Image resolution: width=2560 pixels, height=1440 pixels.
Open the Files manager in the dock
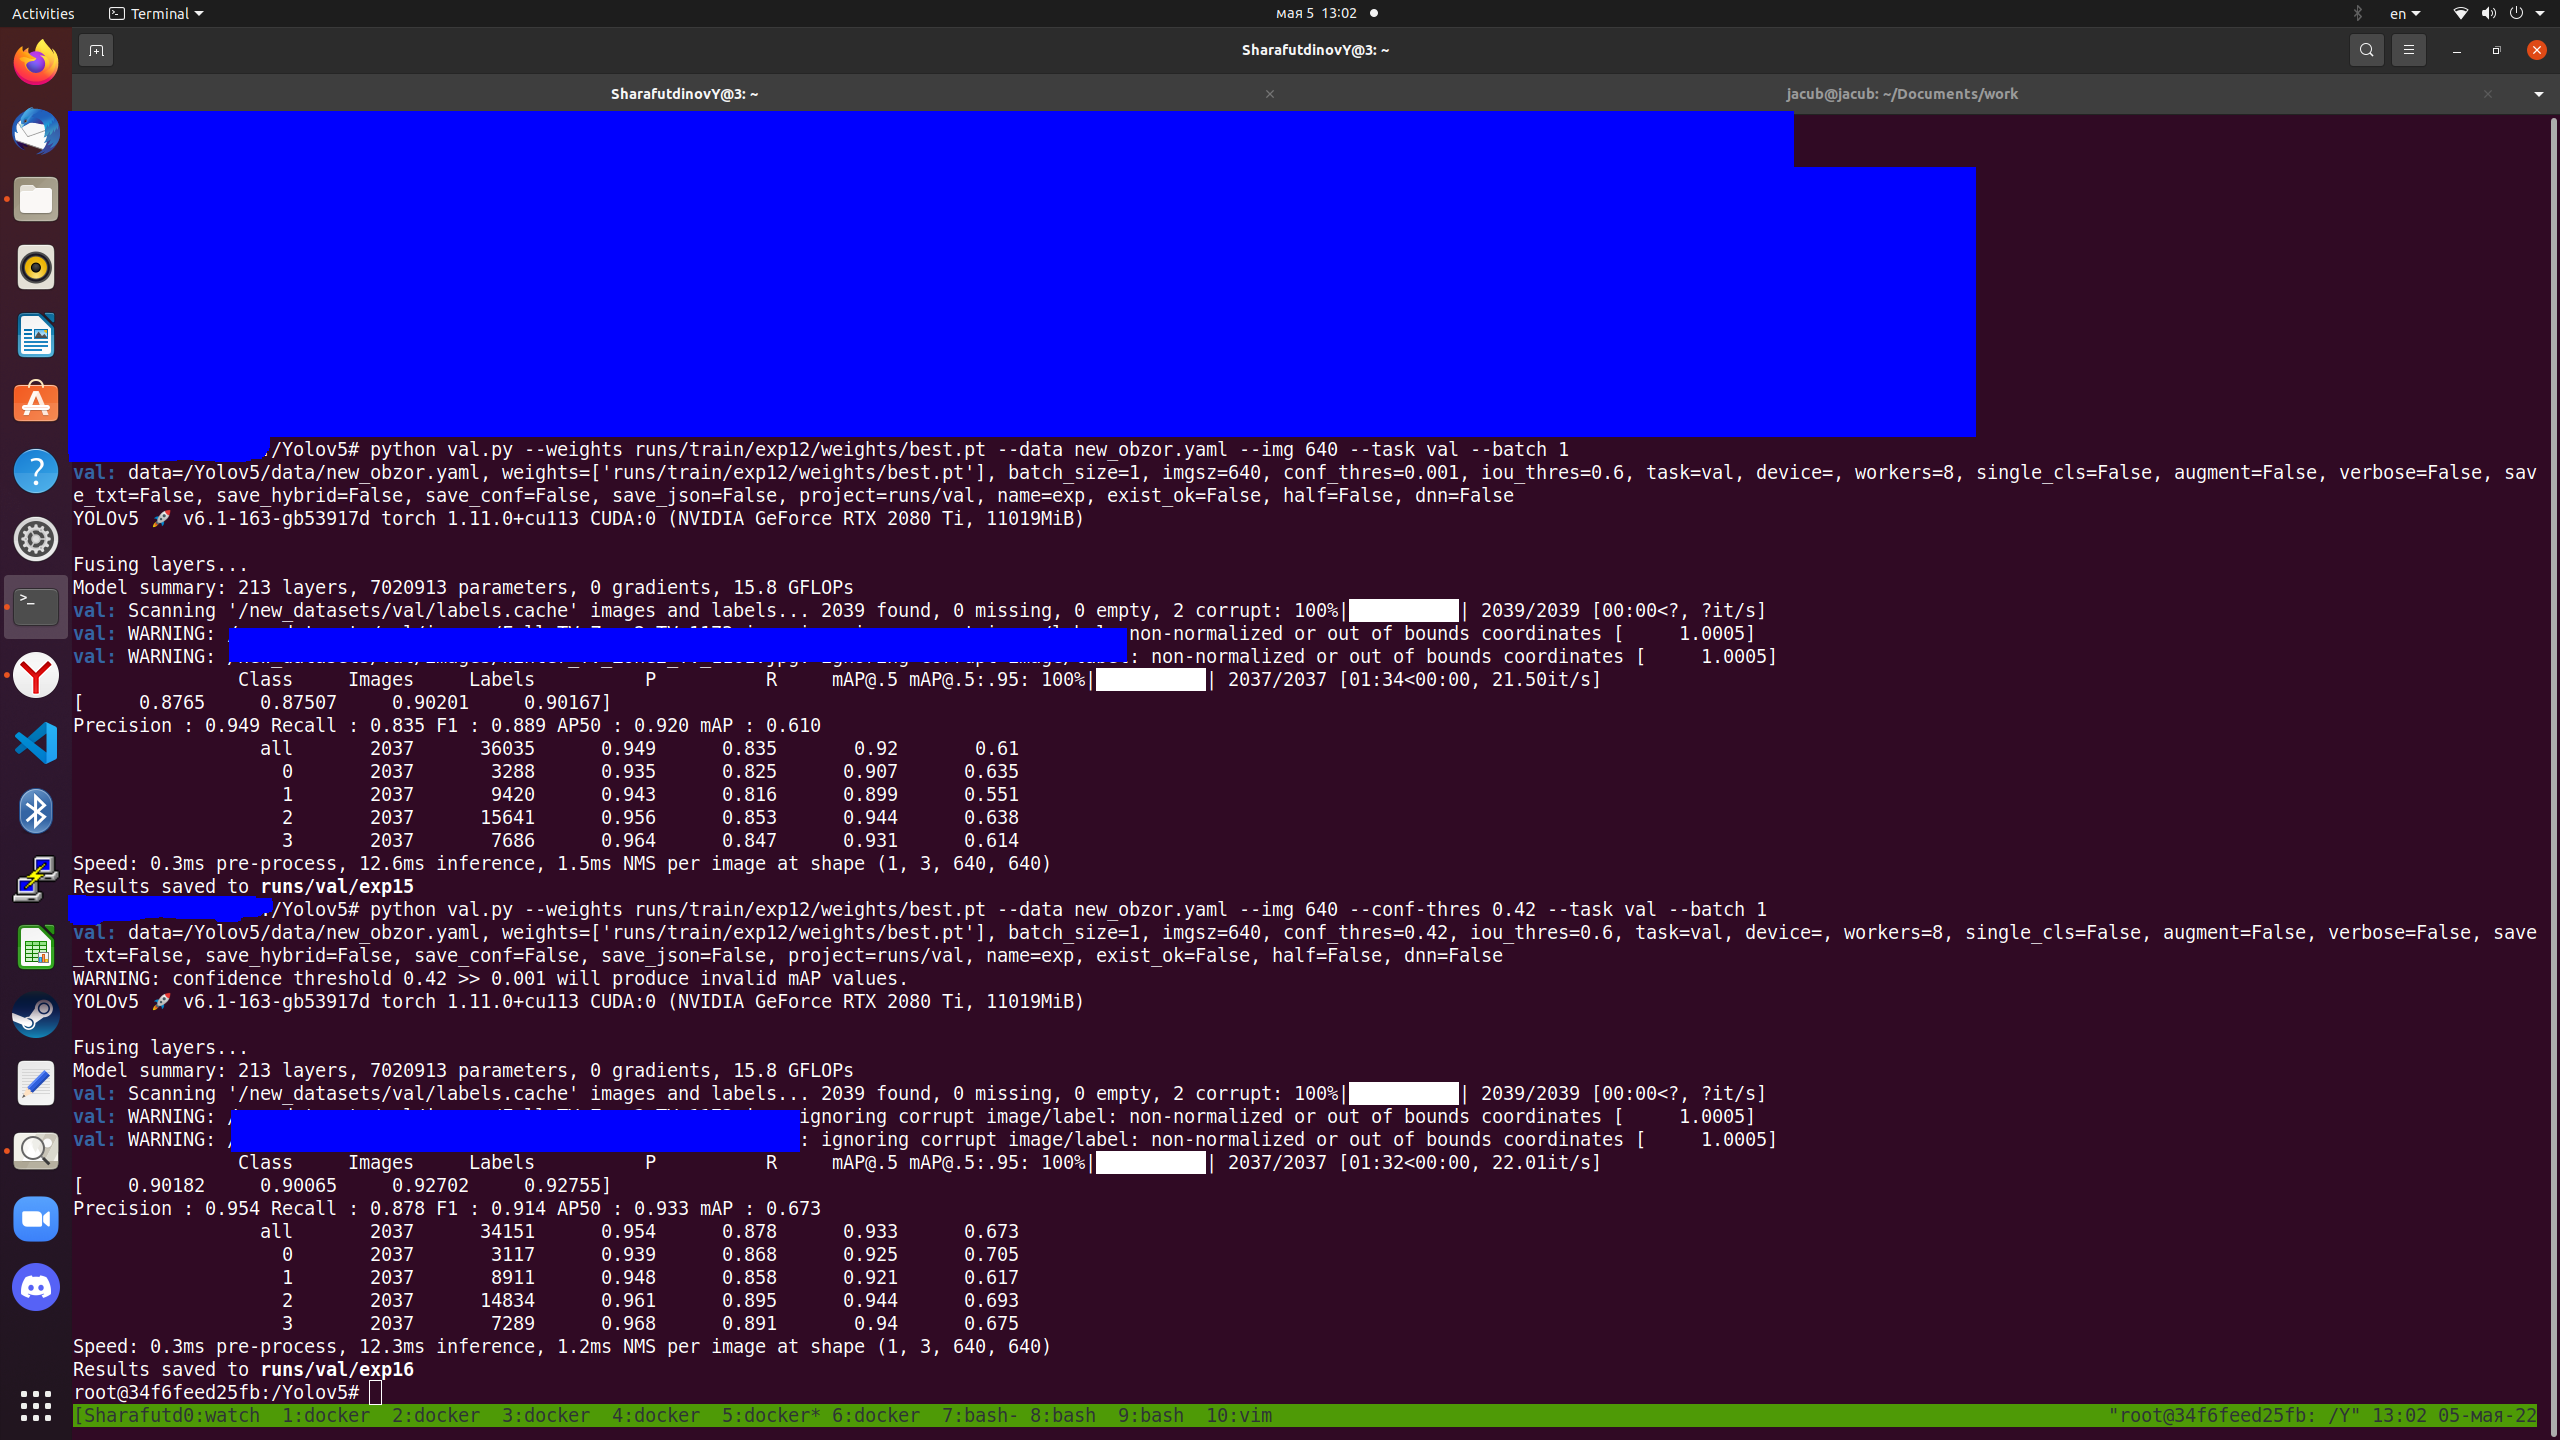tap(36, 199)
